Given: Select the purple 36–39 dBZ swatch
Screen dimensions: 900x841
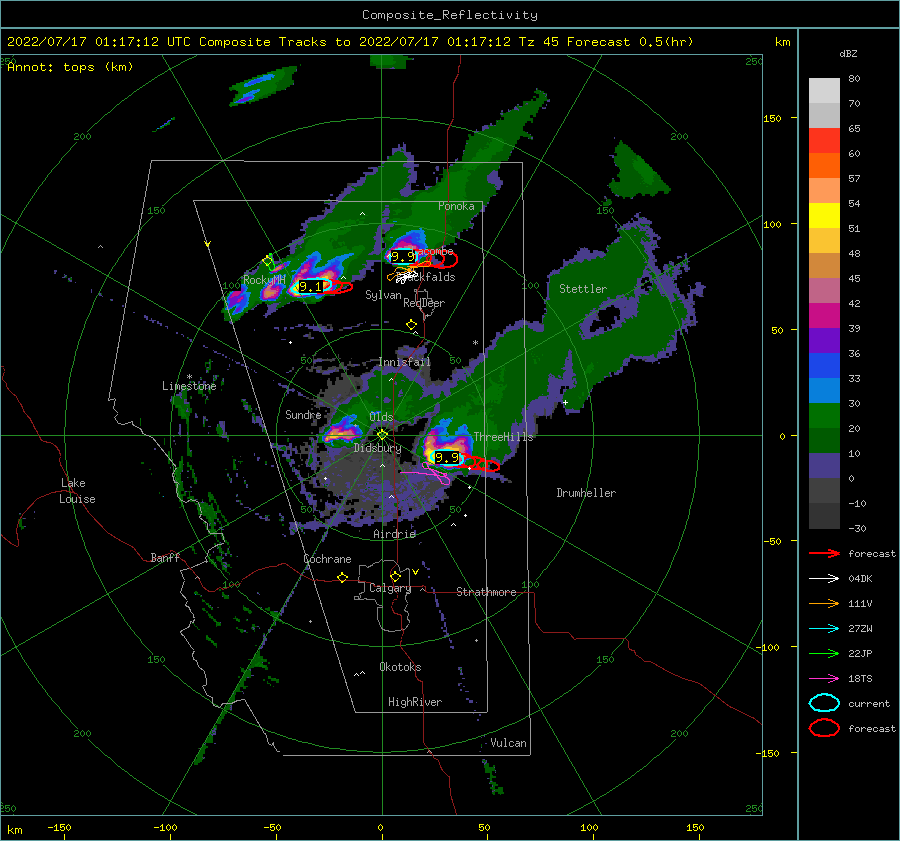Looking at the screenshot, I should (824, 341).
